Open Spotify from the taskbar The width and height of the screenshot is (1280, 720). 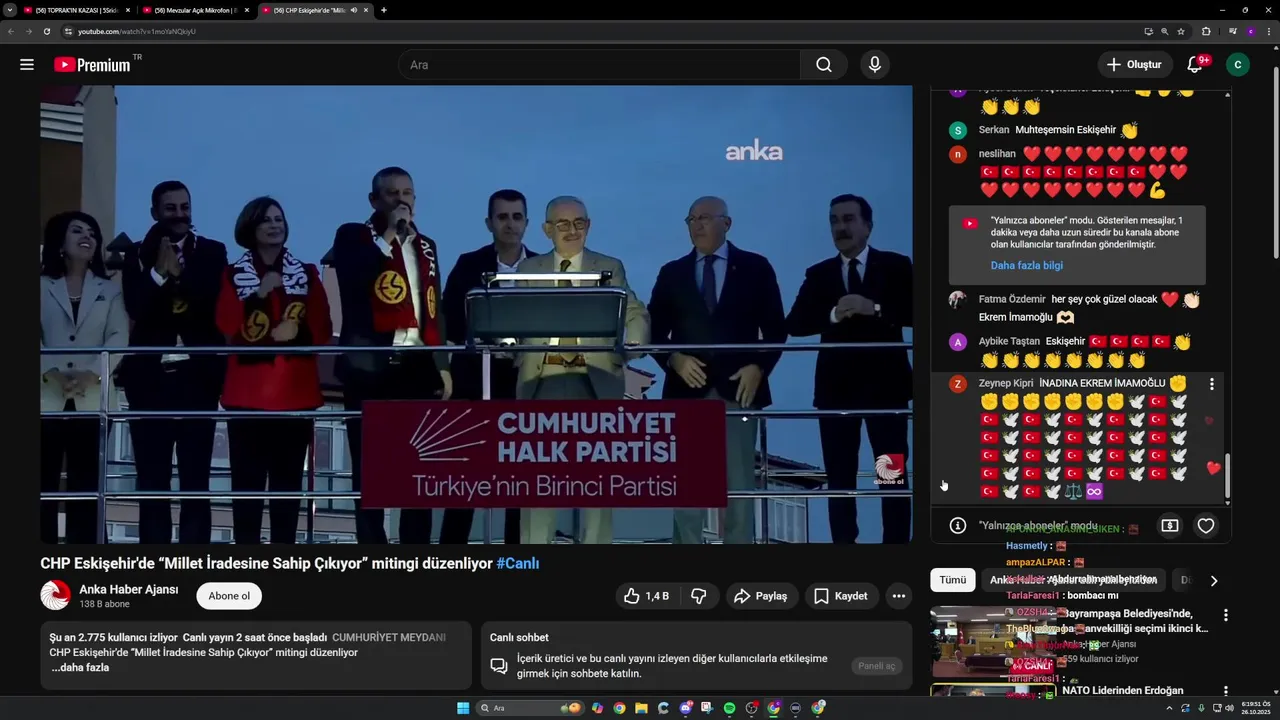[x=729, y=708]
